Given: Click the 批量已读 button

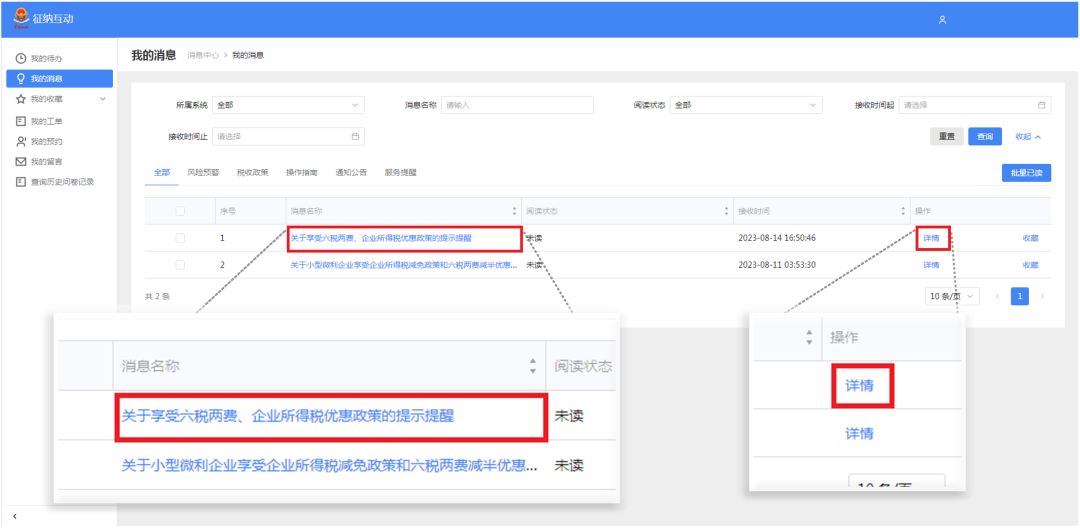Looking at the screenshot, I should click(1026, 173).
